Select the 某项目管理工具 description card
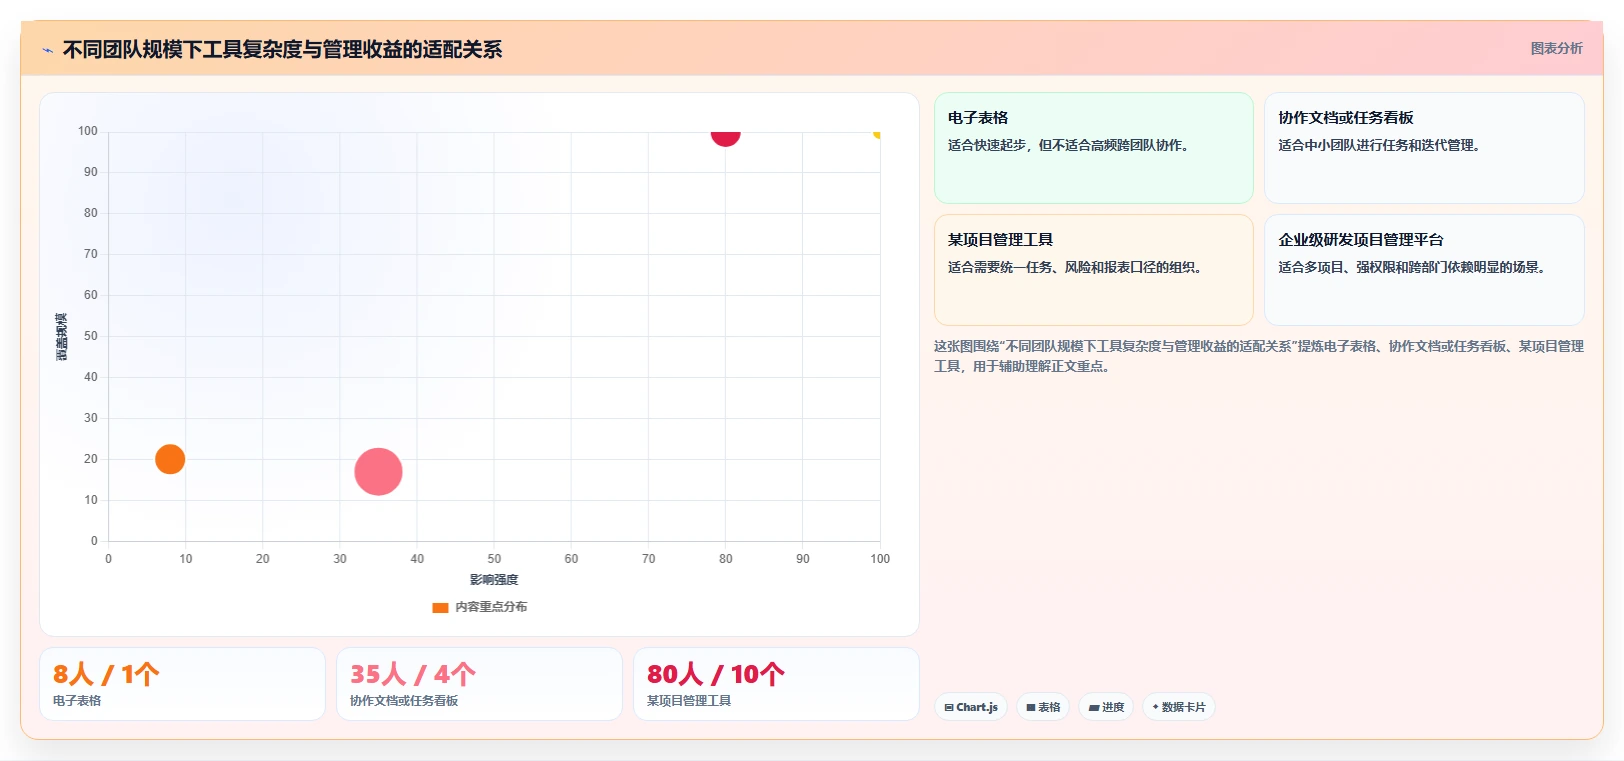The width and height of the screenshot is (1624, 761). 1093,270
